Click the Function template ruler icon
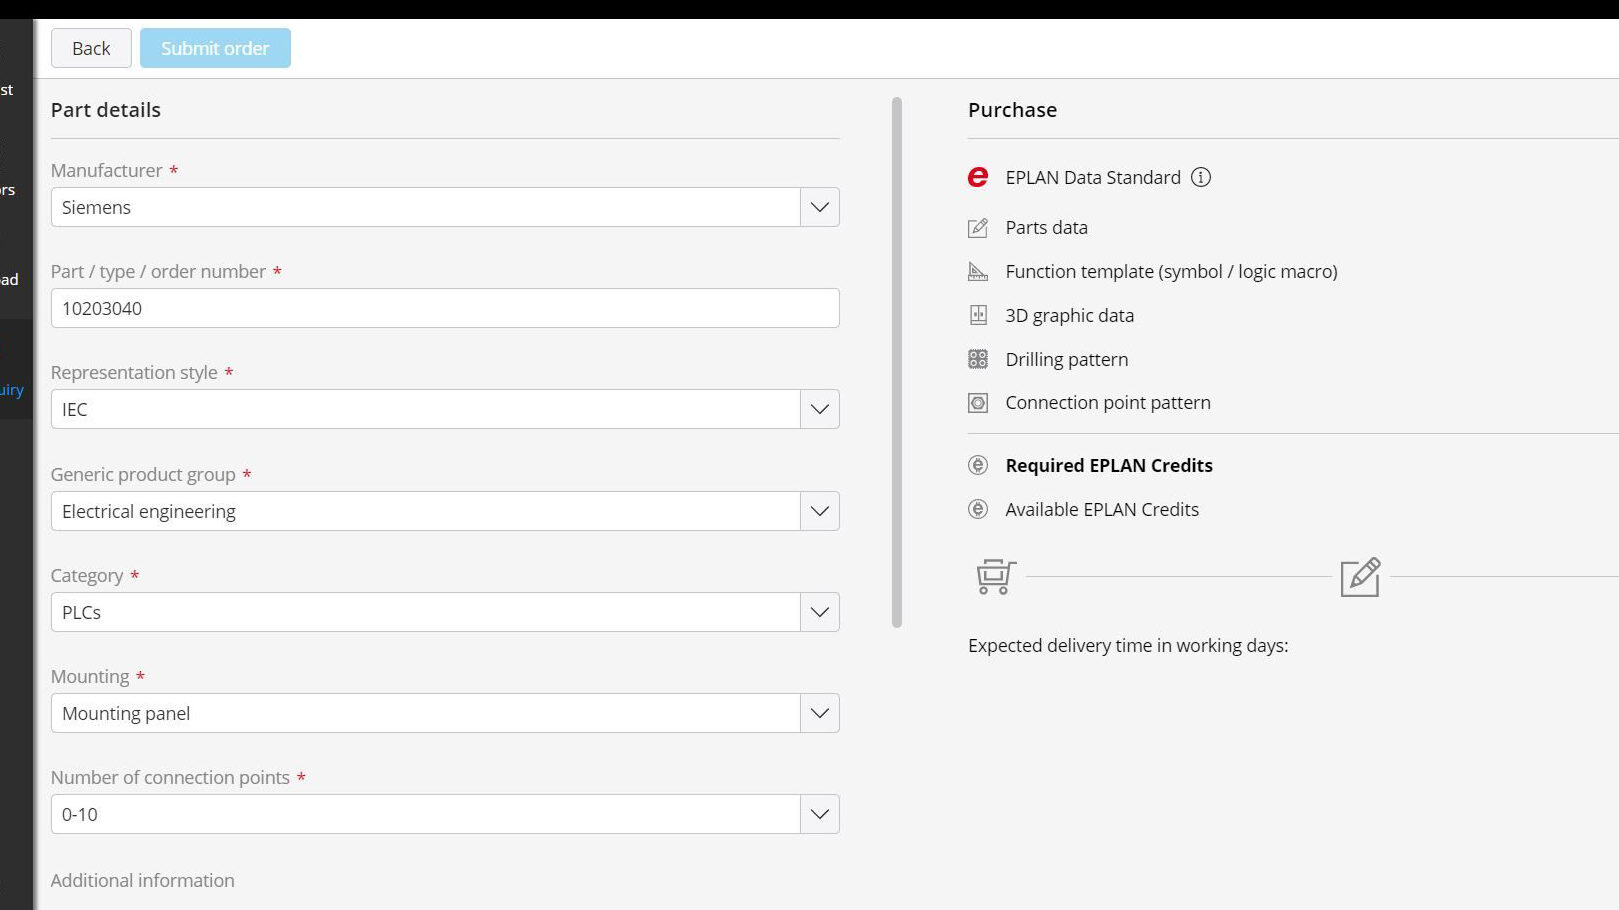Screen dimensions: 1619x910 click(978, 271)
